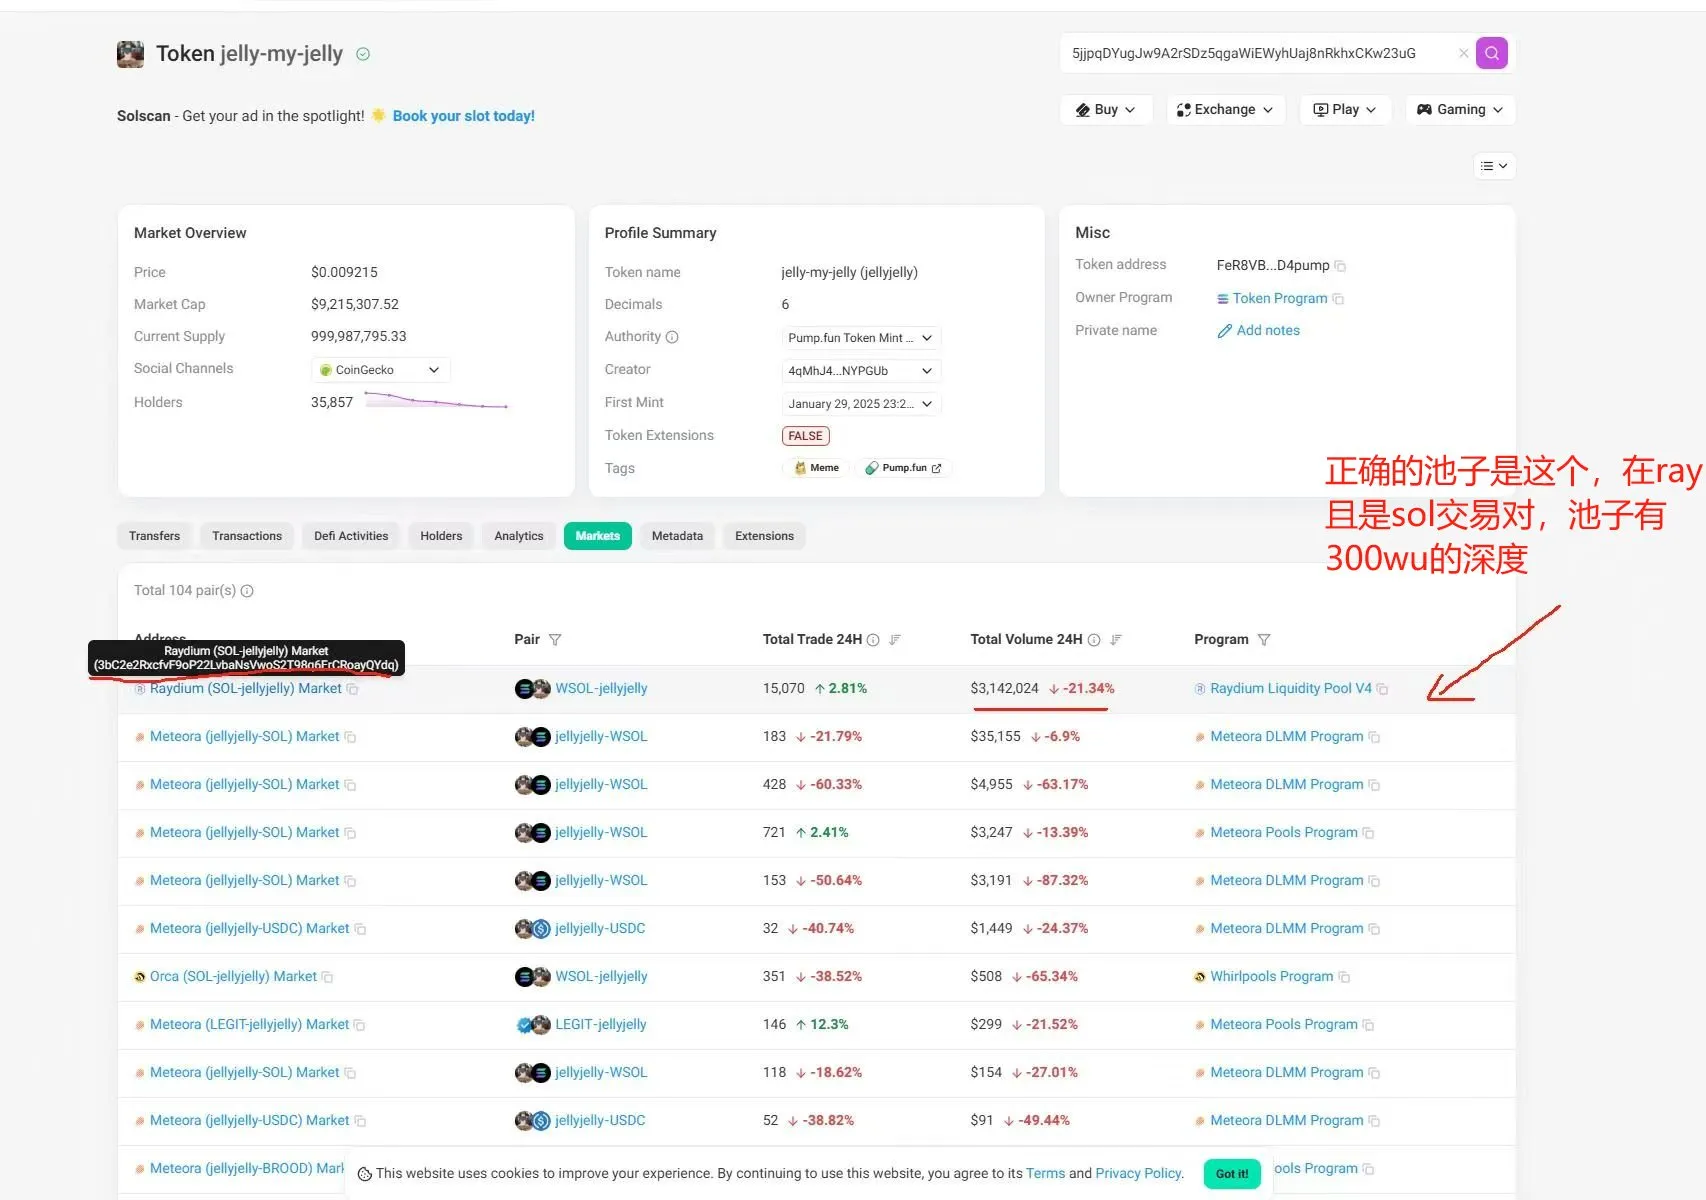The width and height of the screenshot is (1706, 1200).
Task: Open the Gaming dropdown menu
Action: pos(1460,110)
